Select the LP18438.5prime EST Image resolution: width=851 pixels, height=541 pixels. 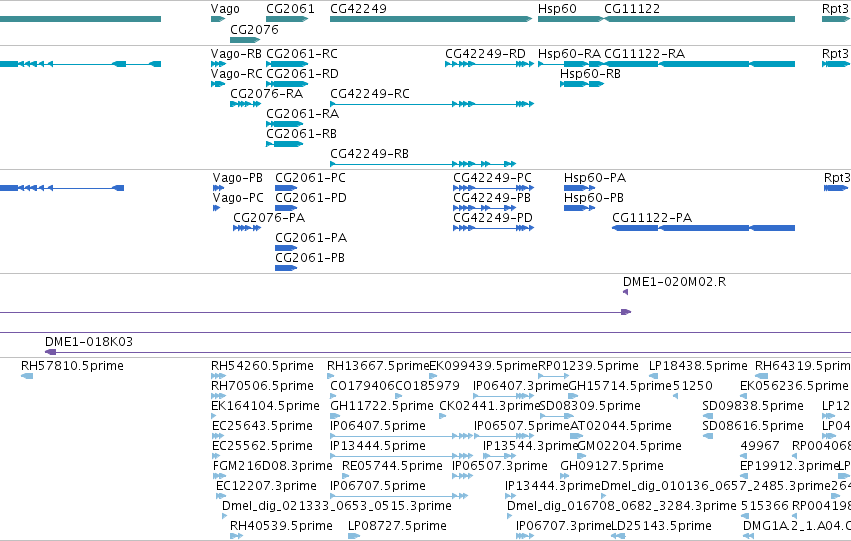pyautogui.click(x=653, y=376)
